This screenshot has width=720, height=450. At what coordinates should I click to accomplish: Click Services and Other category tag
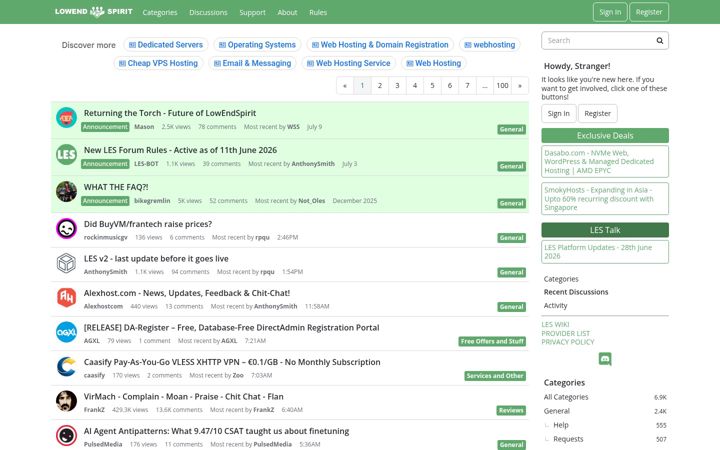(x=495, y=376)
